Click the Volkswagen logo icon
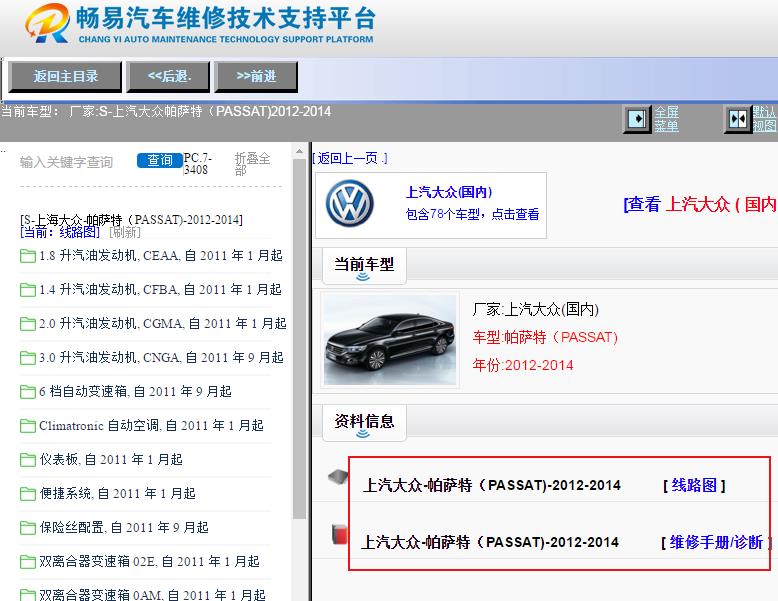Image resolution: width=778 pixels, height=601 pixels. tap(350, 203)
